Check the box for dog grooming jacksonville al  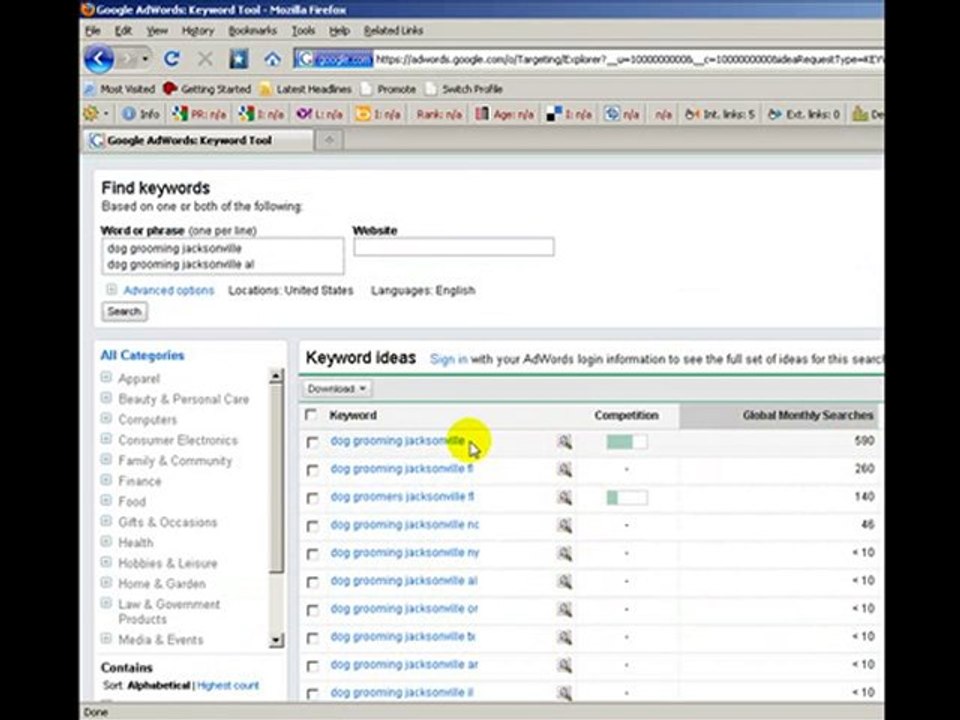coord(312,582)
